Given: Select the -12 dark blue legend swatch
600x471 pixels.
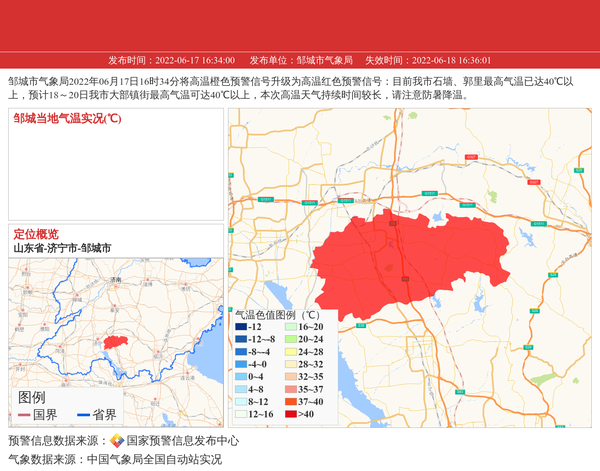Looking at the screenshot, I should coord(241,327).
